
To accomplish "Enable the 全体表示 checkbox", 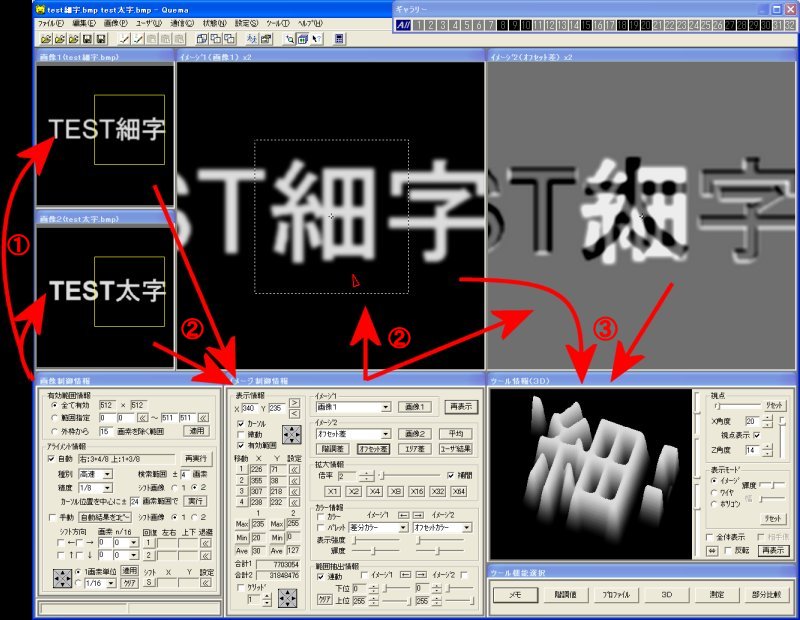I will click(710, 537).
